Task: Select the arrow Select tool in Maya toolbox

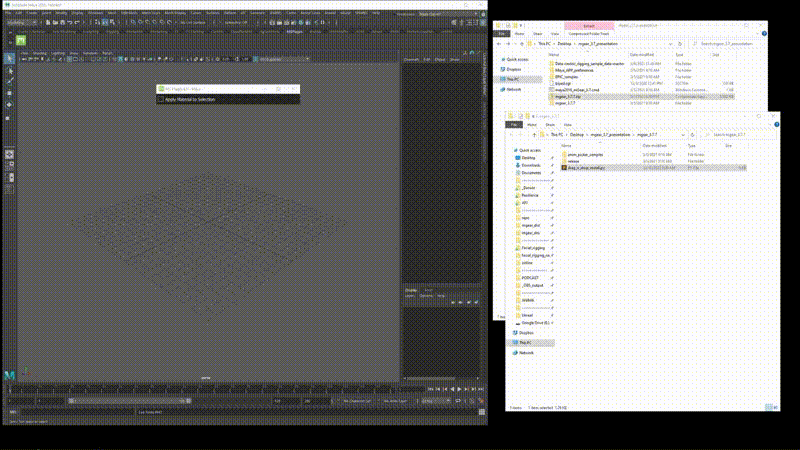Action: 9,59
